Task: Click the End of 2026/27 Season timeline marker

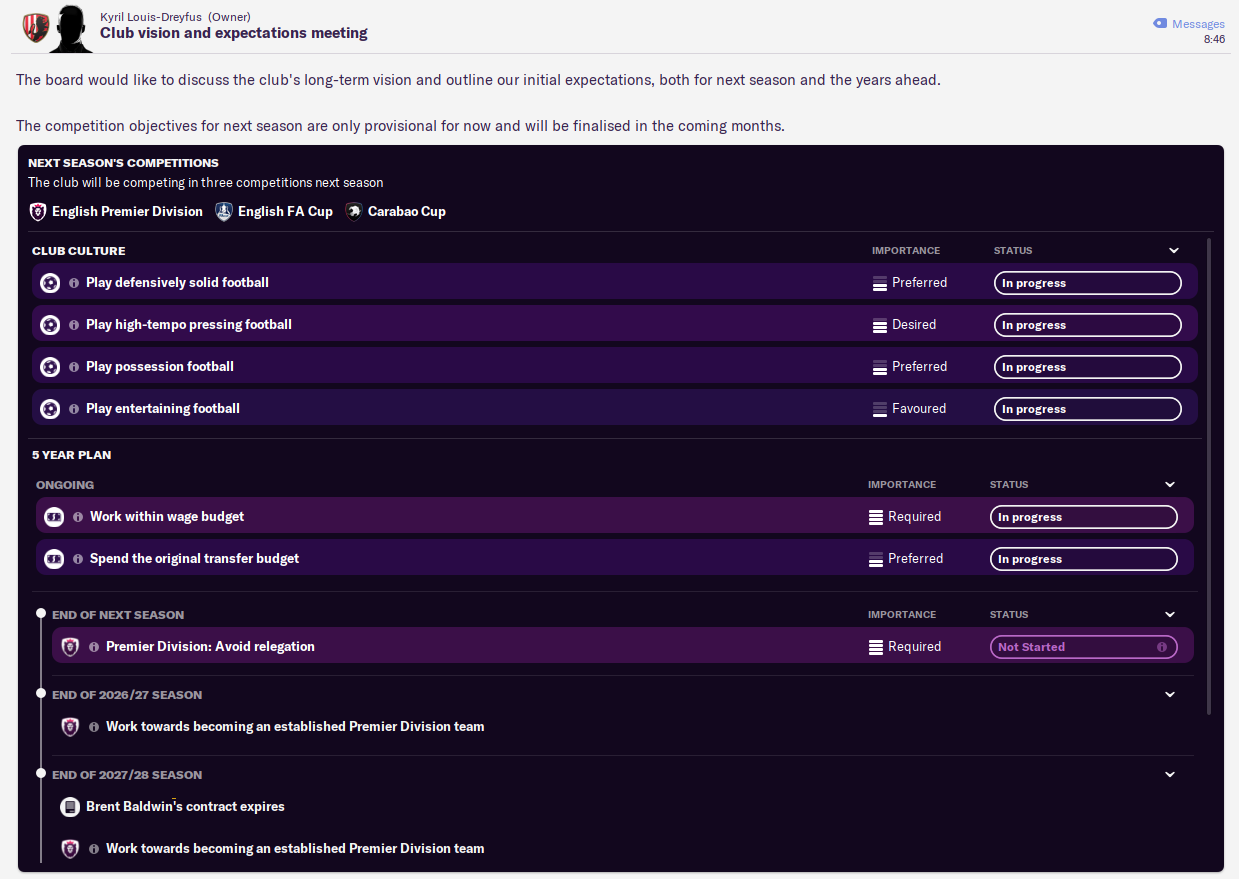Action: pos(41,693)
